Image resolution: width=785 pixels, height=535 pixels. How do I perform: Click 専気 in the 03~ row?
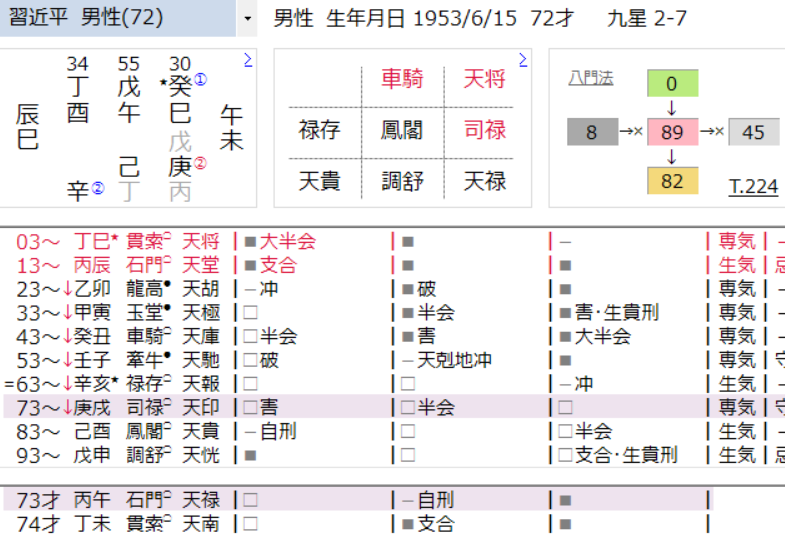737,242
